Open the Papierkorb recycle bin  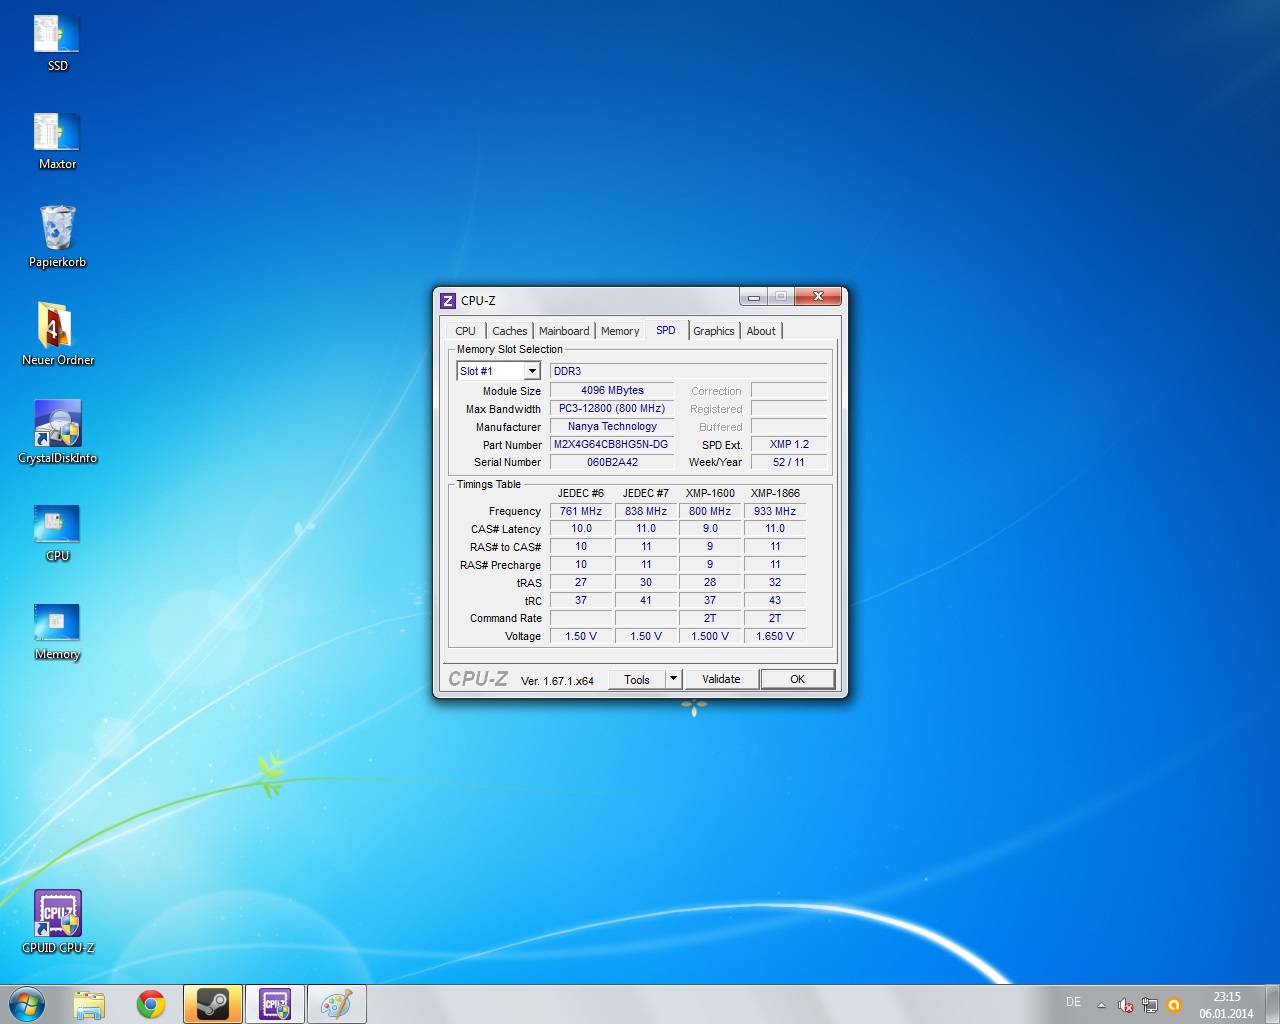coord(57,238)
